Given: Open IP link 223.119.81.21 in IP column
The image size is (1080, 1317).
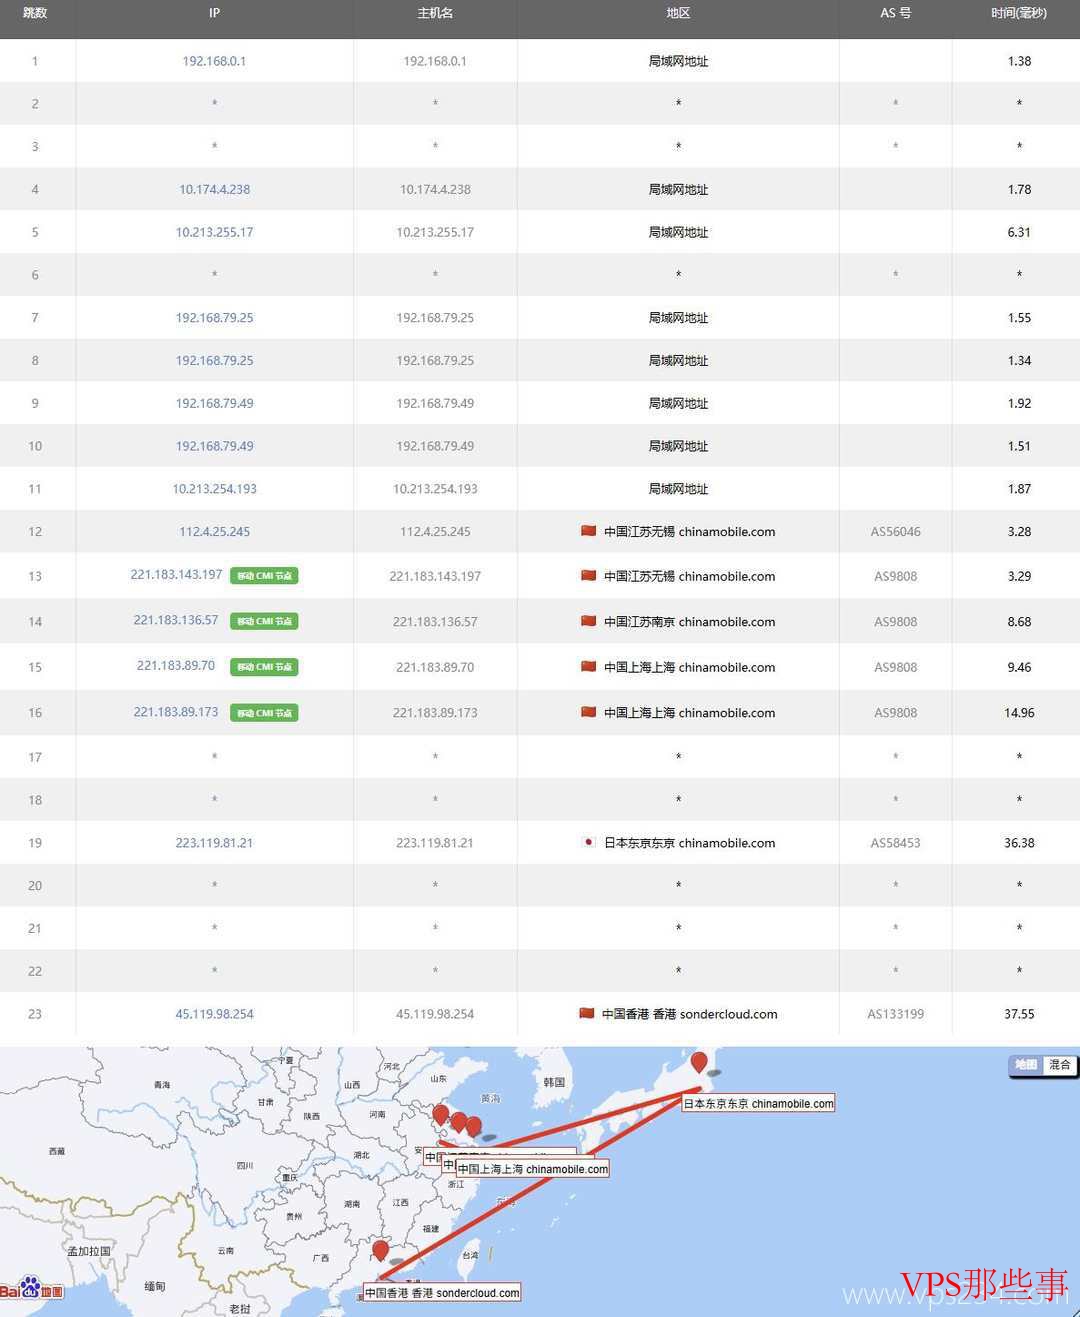Looking at the screenshot, I should click(x=214, y=843).
